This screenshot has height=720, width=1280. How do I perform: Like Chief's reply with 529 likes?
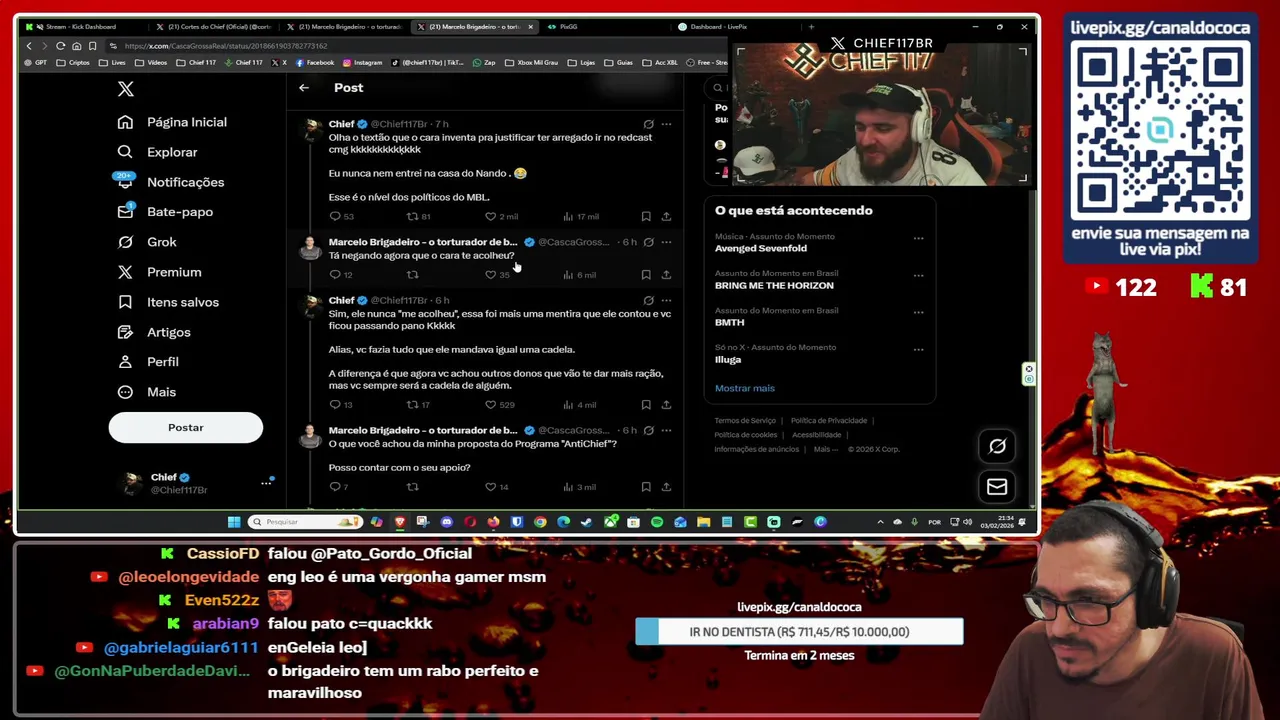[x=500, y=405]
